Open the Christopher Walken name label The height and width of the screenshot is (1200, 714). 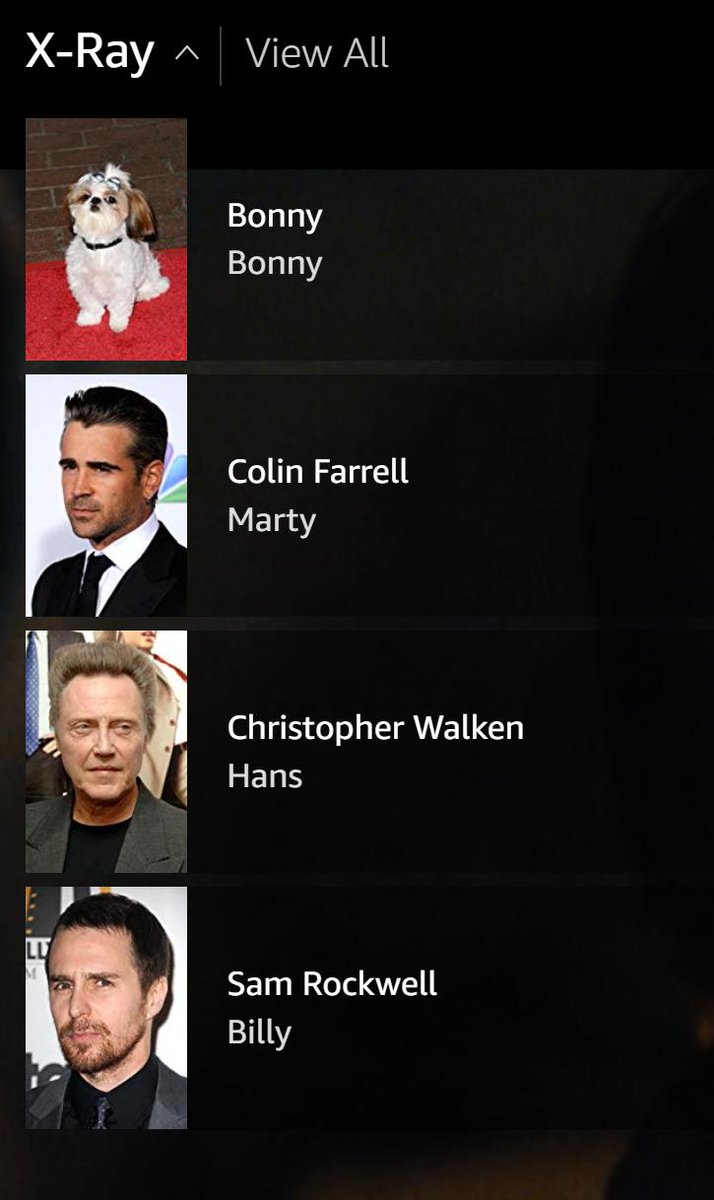(x=375, y=729)
